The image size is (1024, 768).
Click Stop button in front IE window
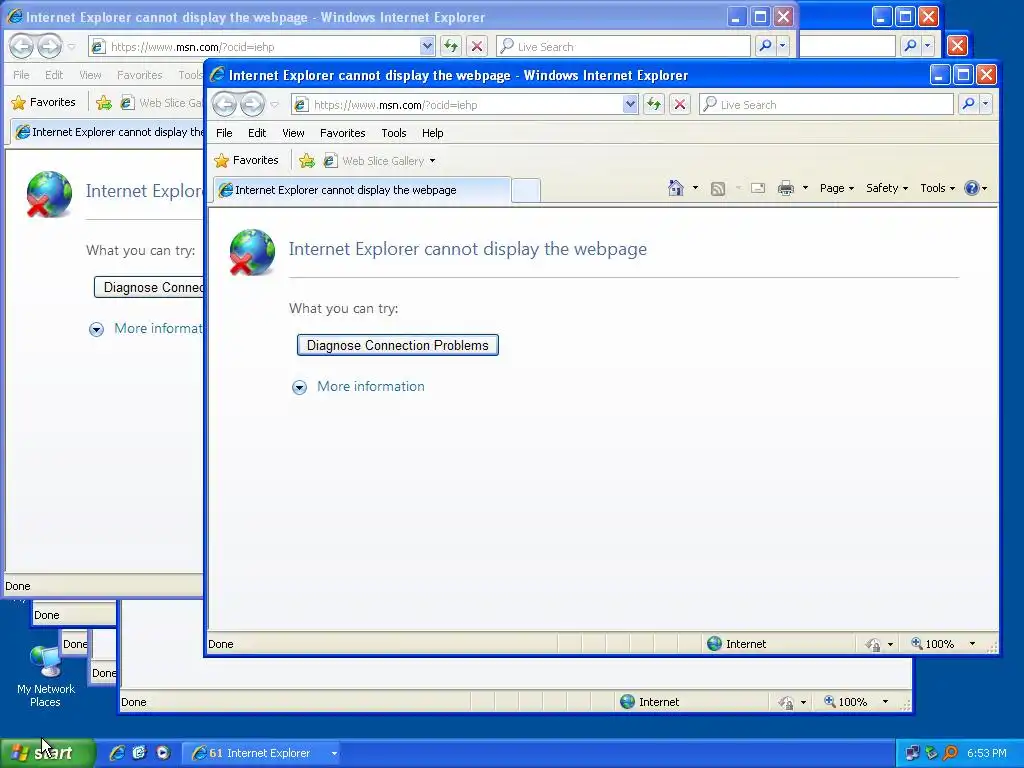pos(680,104)
